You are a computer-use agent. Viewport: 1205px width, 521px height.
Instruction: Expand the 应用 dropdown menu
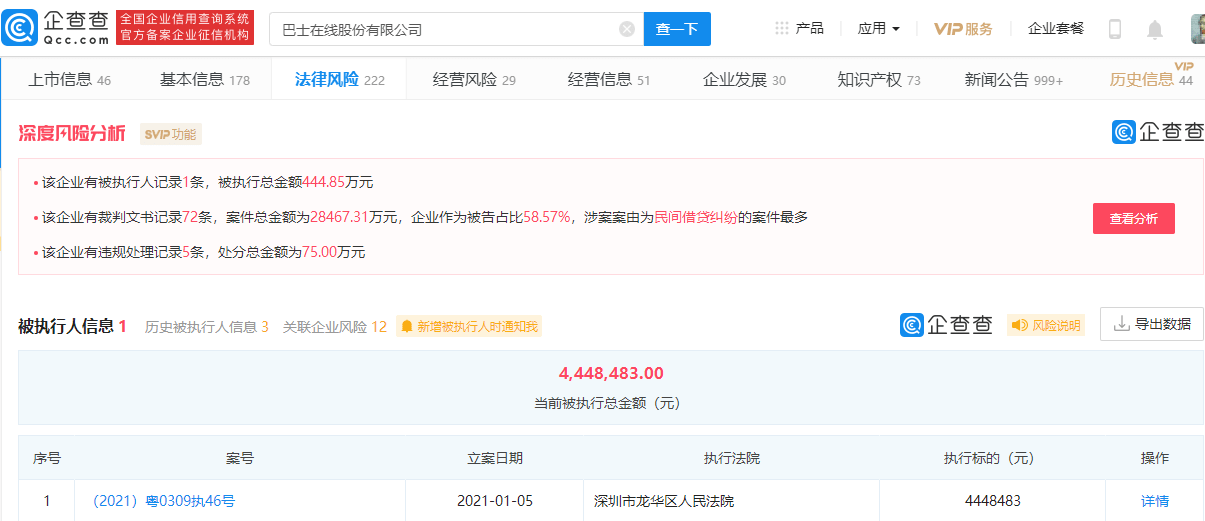878,29
